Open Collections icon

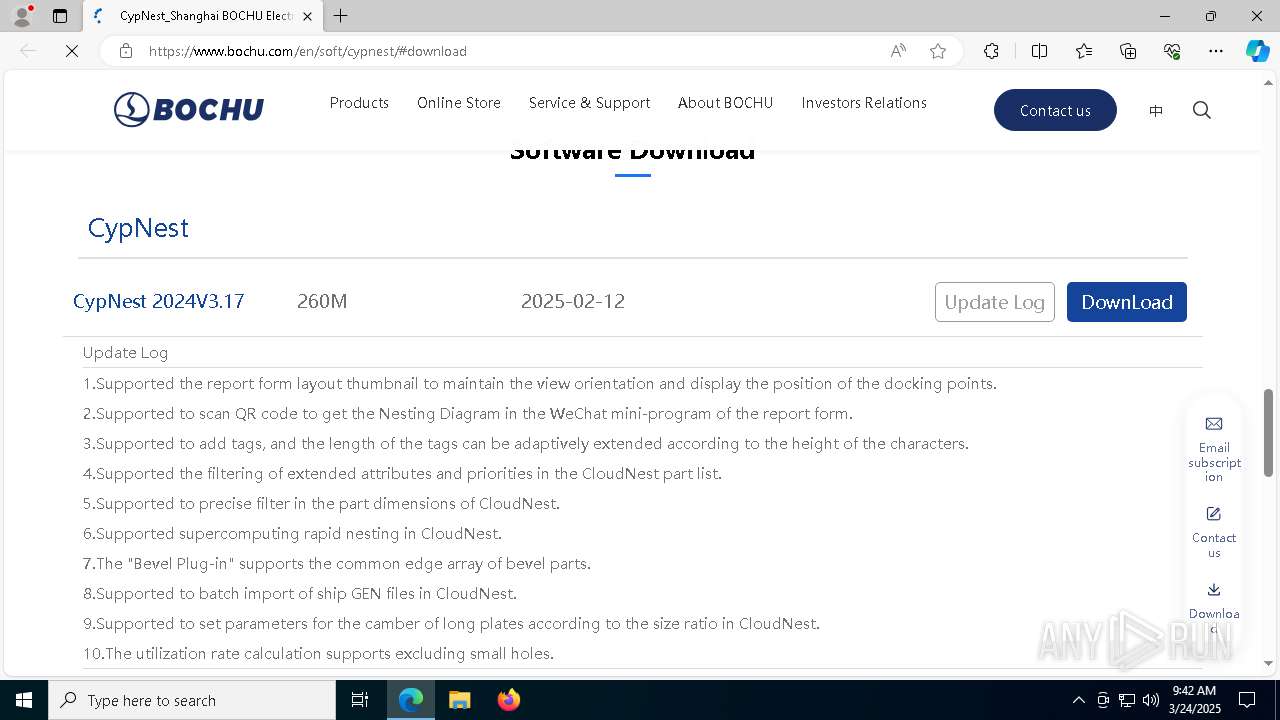point(1128,51)
